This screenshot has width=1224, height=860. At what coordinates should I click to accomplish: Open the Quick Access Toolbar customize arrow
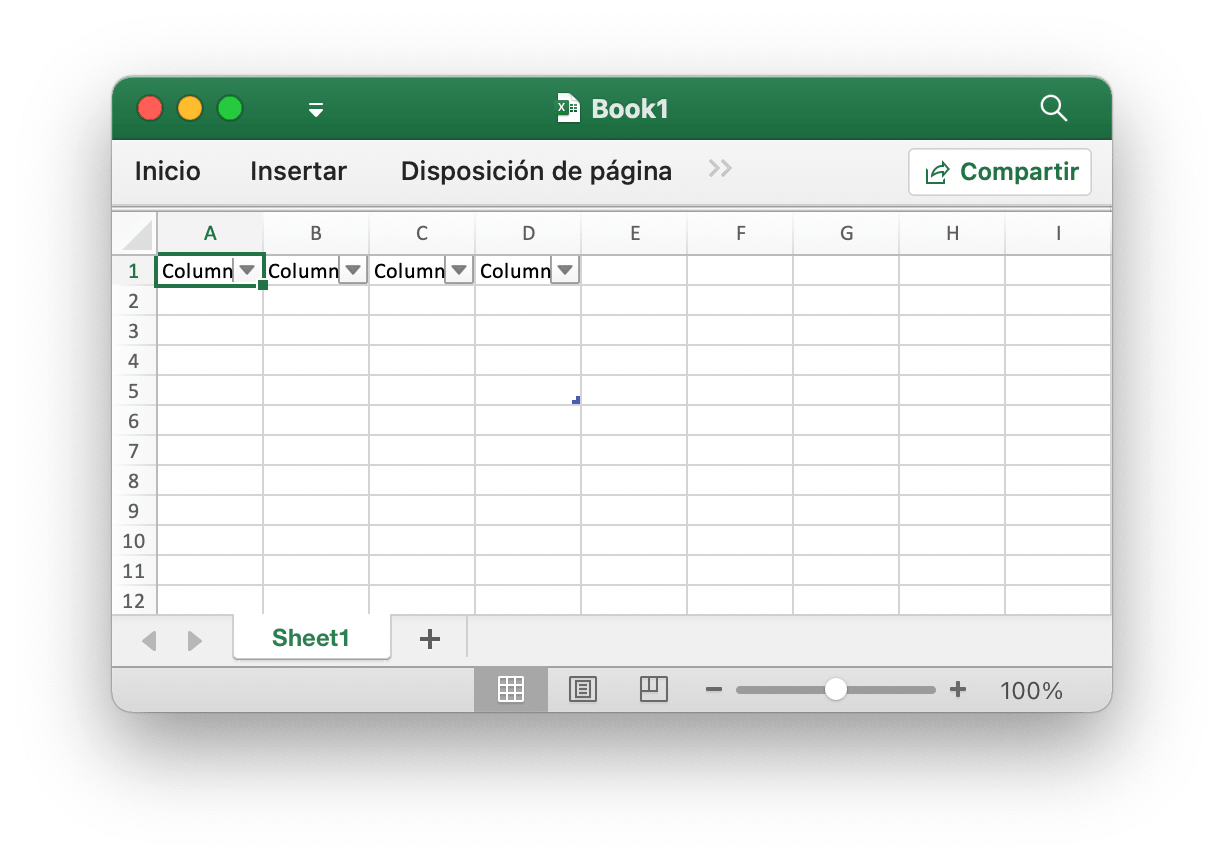pos(316,109)
